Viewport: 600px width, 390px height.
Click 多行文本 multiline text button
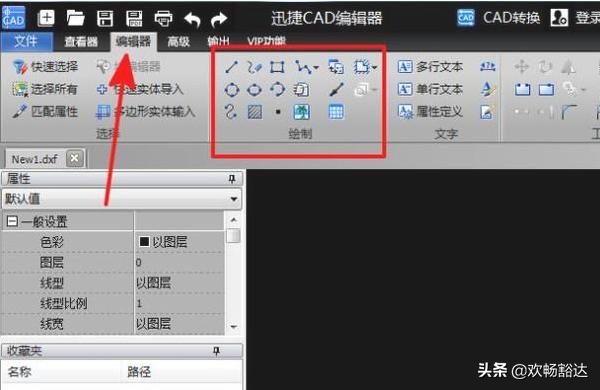pyautogui.click(x=430, y=67)
